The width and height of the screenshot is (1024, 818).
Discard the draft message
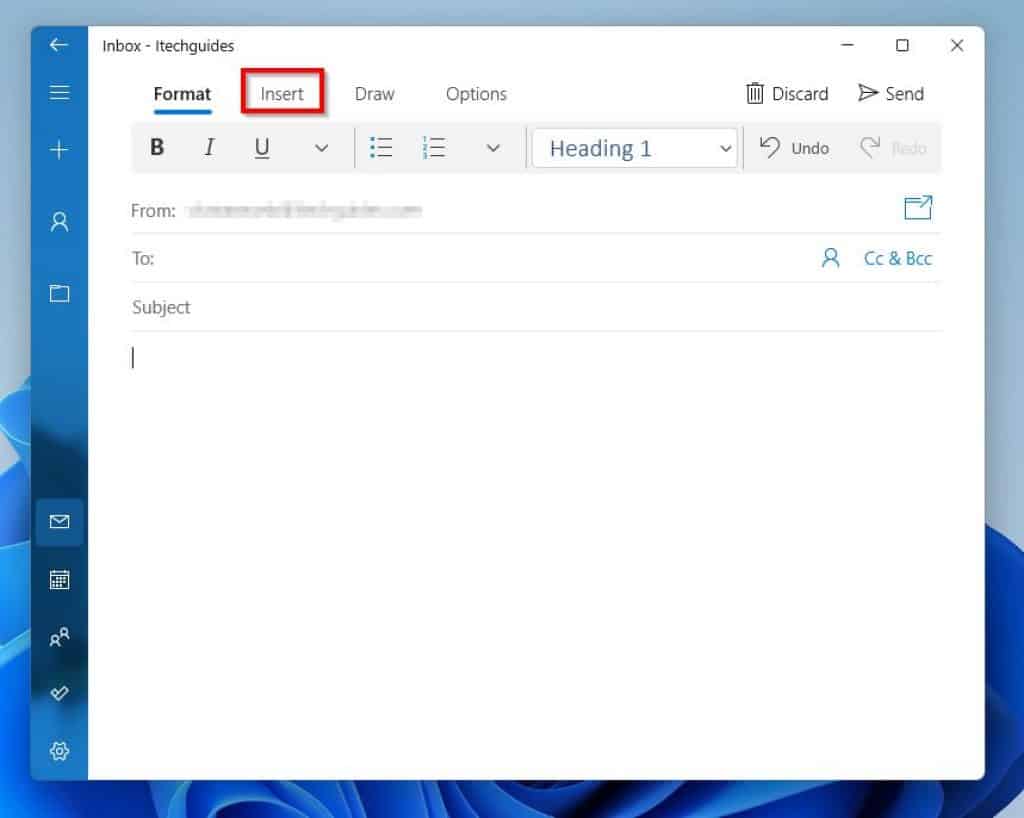787,93
